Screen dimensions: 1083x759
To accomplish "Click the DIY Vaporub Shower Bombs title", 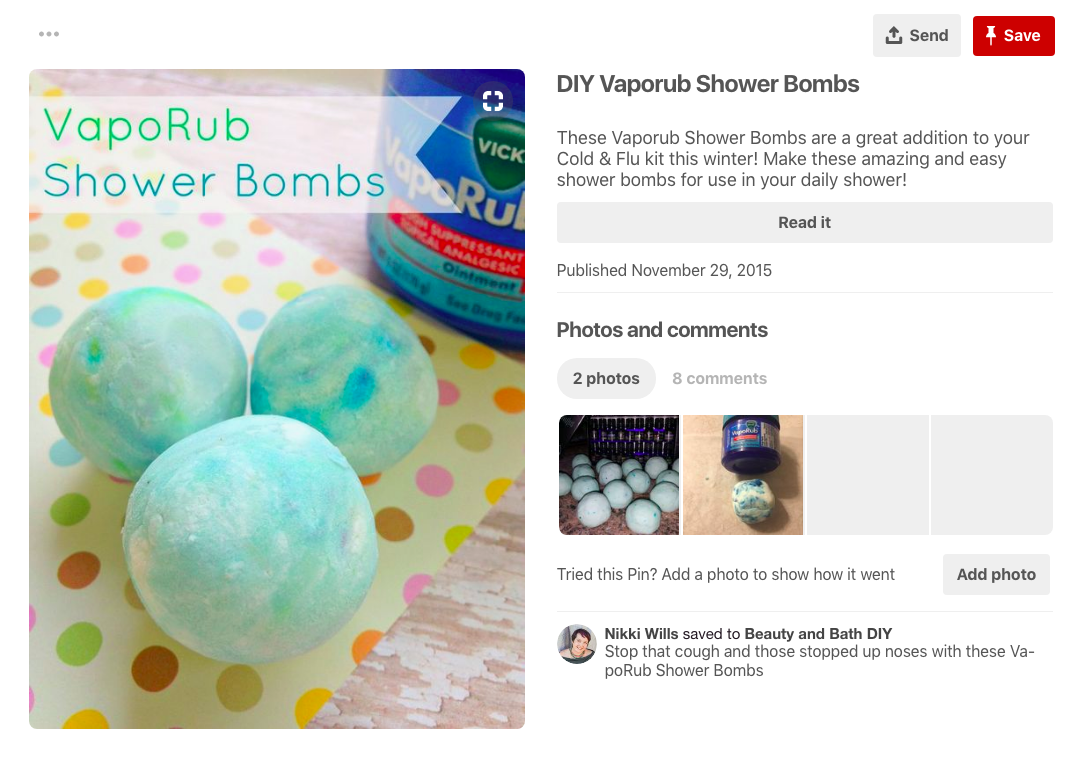I will pos(708,84).
